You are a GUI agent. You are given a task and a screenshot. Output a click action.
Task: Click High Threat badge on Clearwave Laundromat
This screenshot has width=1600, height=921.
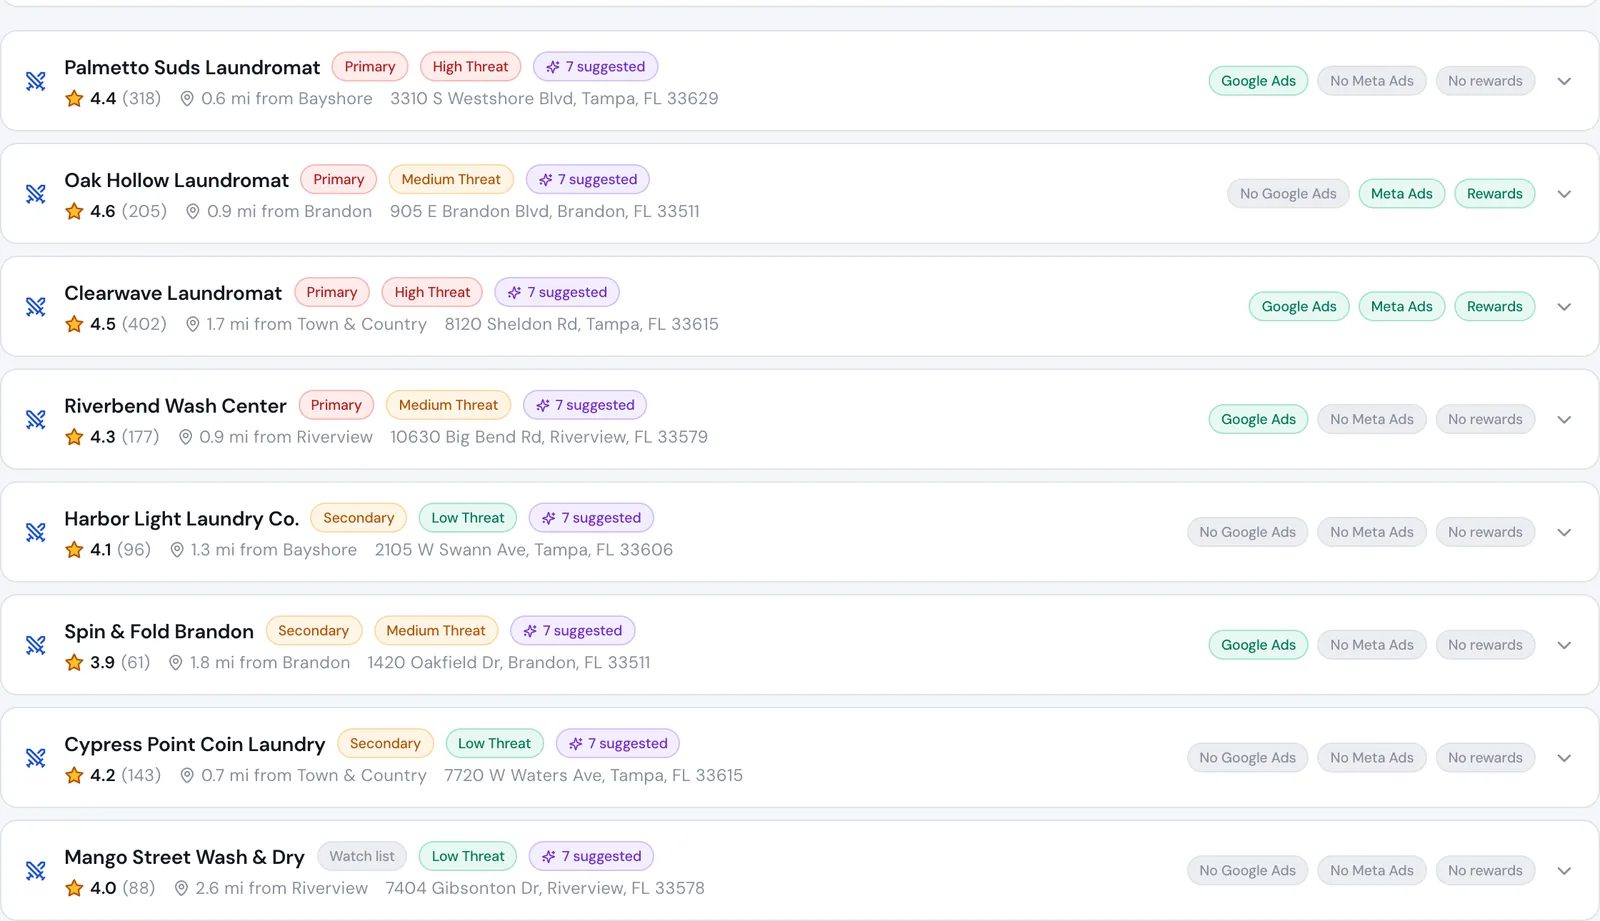pos(432,293)
